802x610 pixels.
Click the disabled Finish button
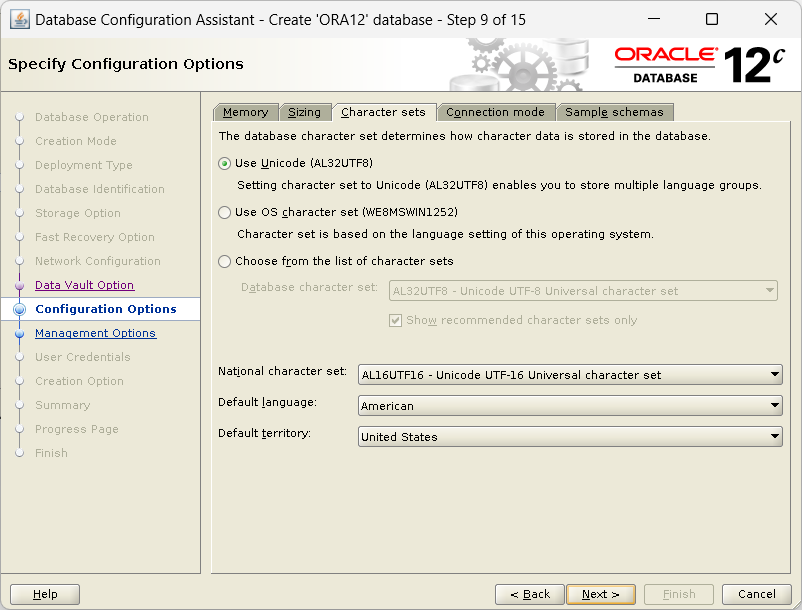pyautogui.click(x=679, y=594)
